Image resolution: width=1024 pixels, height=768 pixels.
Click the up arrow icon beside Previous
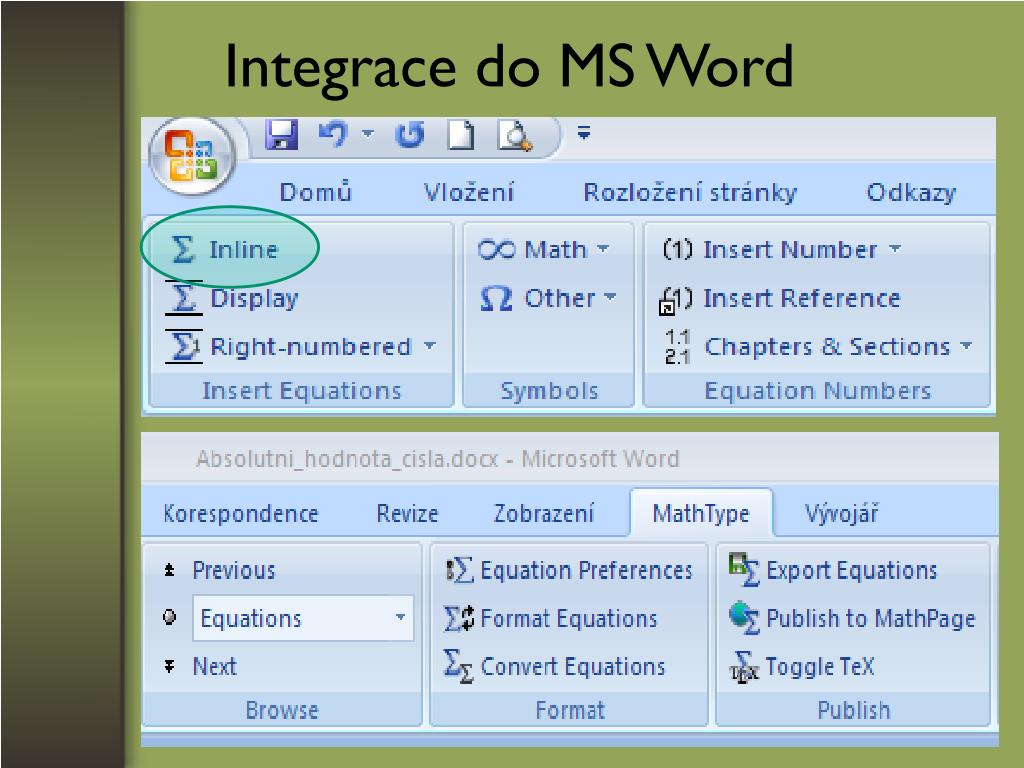[x=170, y=570]
